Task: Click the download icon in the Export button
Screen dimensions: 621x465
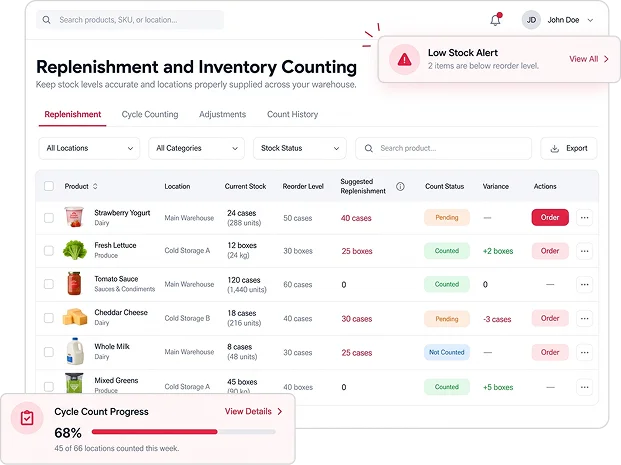Action: pyautogui.click(x=555, y=149)
